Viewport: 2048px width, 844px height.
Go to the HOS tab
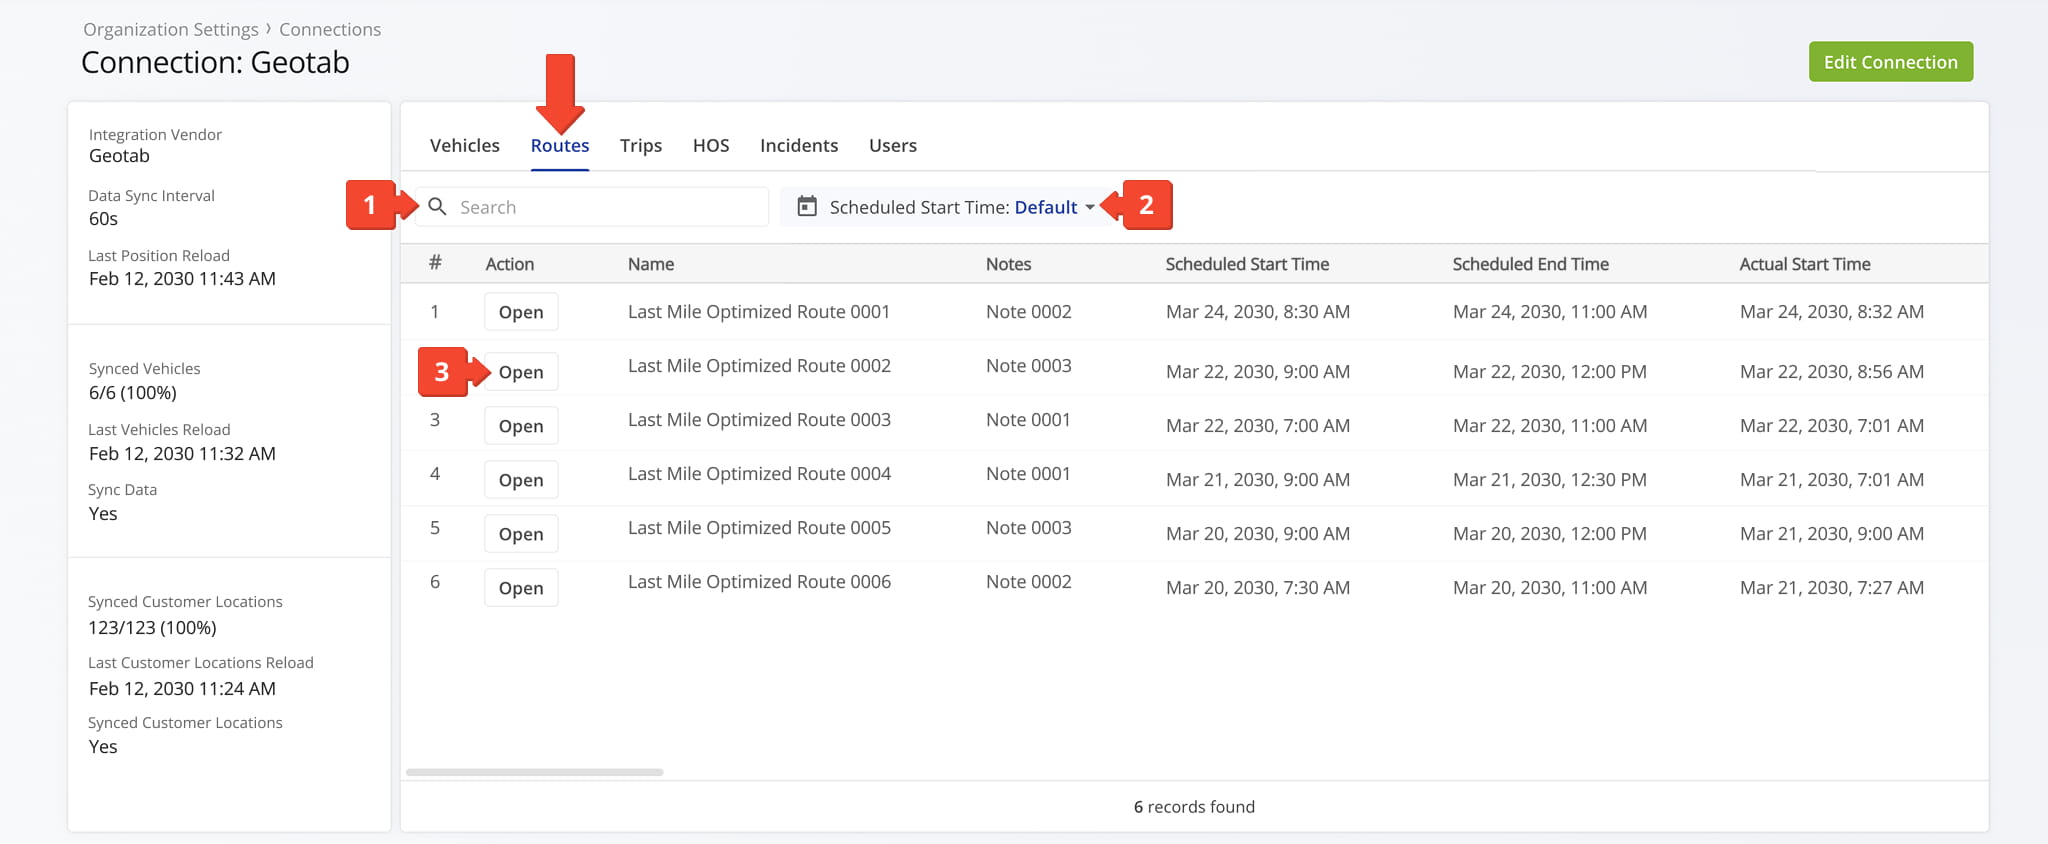[x=711, y=145]
